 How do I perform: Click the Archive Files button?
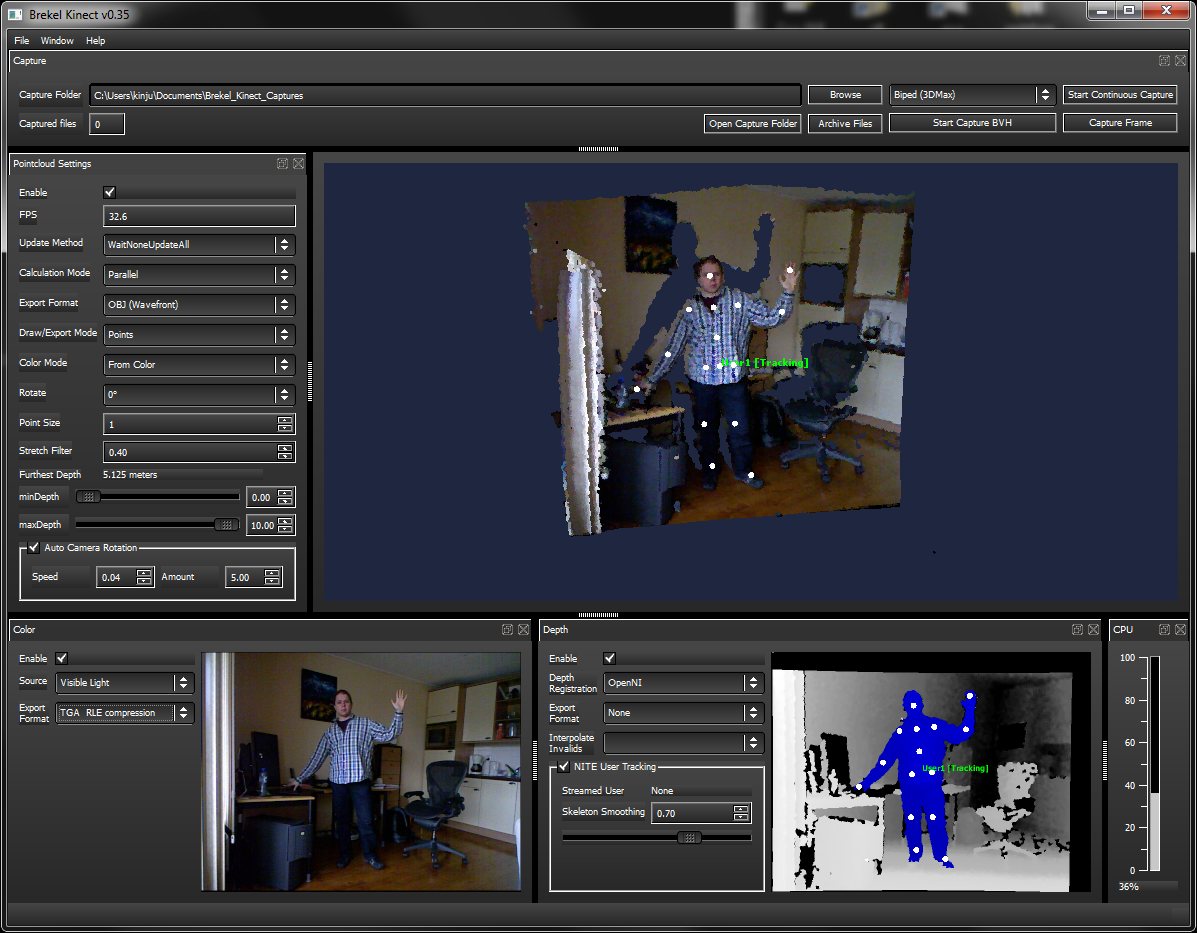[x=845, y=123]
